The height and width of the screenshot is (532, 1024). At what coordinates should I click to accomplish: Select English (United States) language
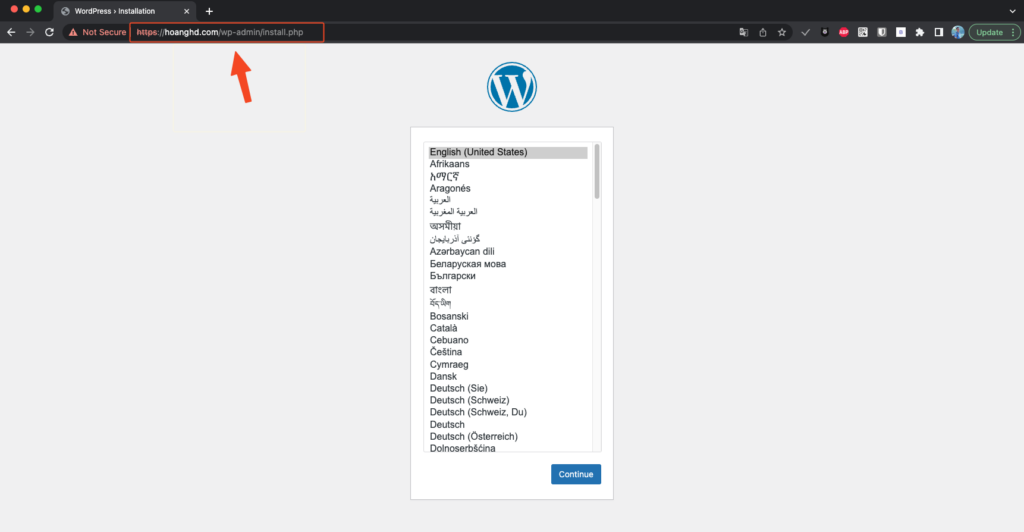pyautogui.click(x=507, y=152)
